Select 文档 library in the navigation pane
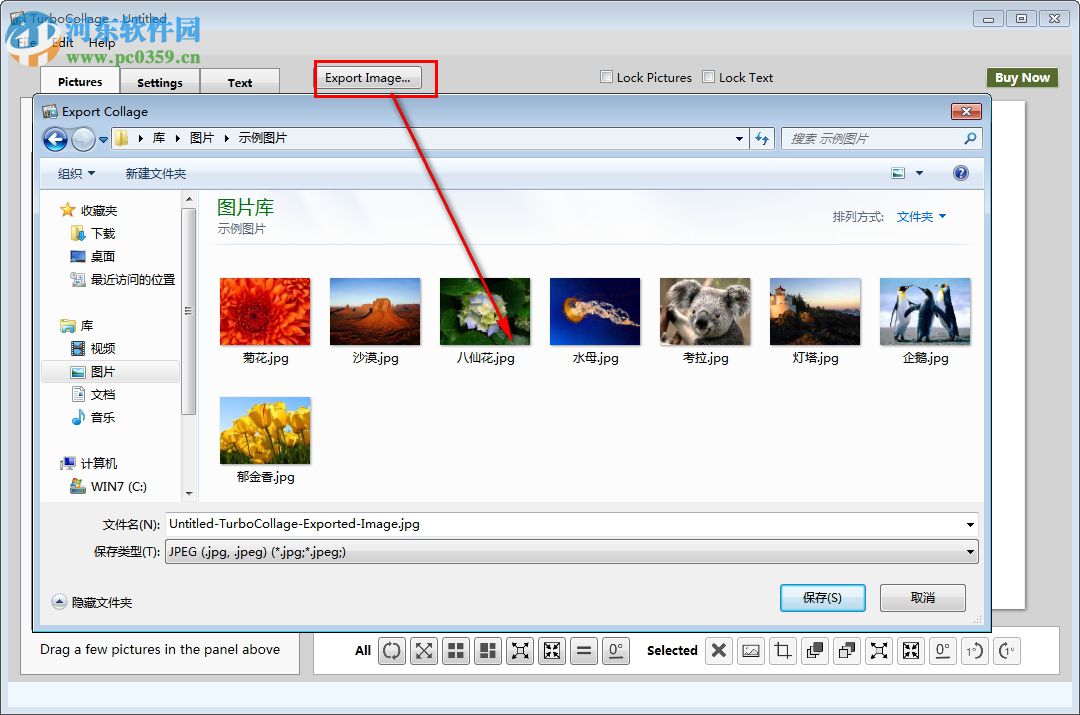1080x715 pixels. pos(93,395)
